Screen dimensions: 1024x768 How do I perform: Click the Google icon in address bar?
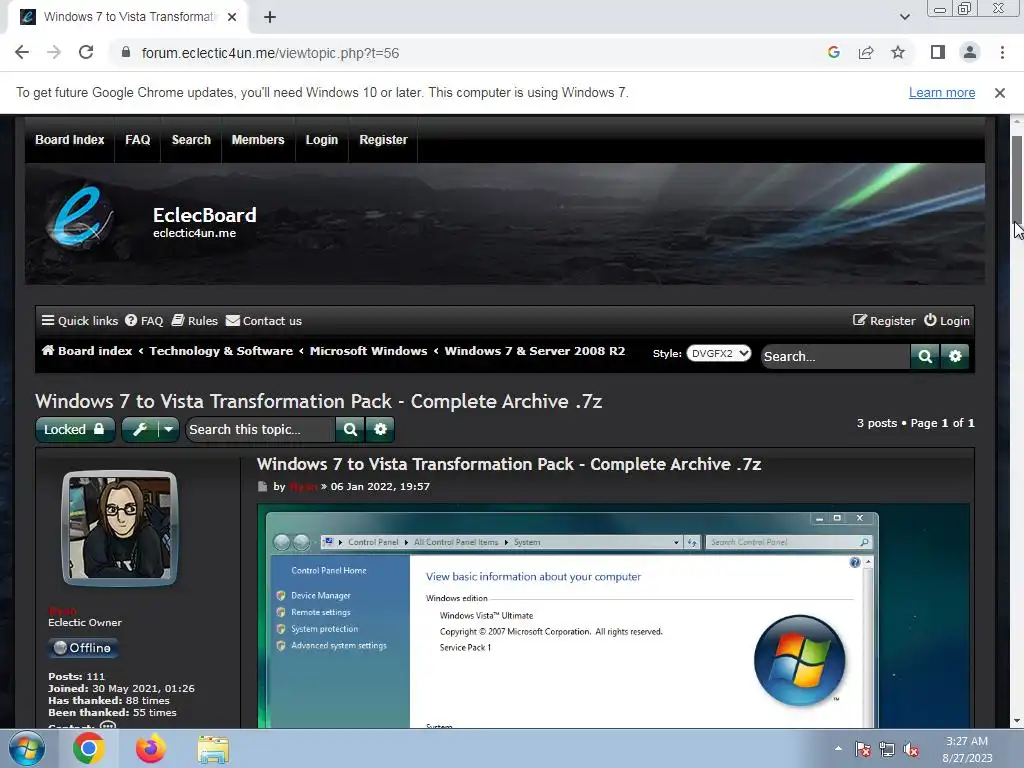pyautogui.click(x=833, y=53)
